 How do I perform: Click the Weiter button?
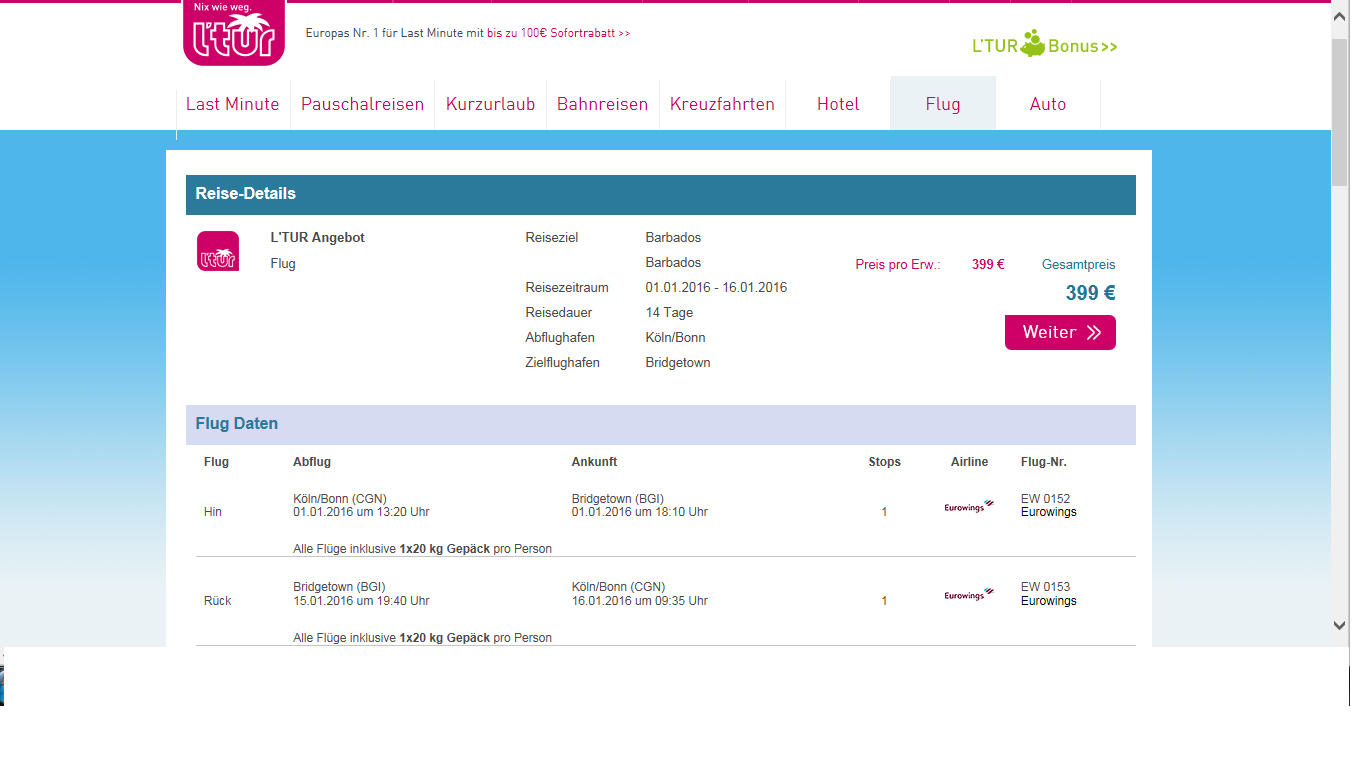pos(1060,332)
